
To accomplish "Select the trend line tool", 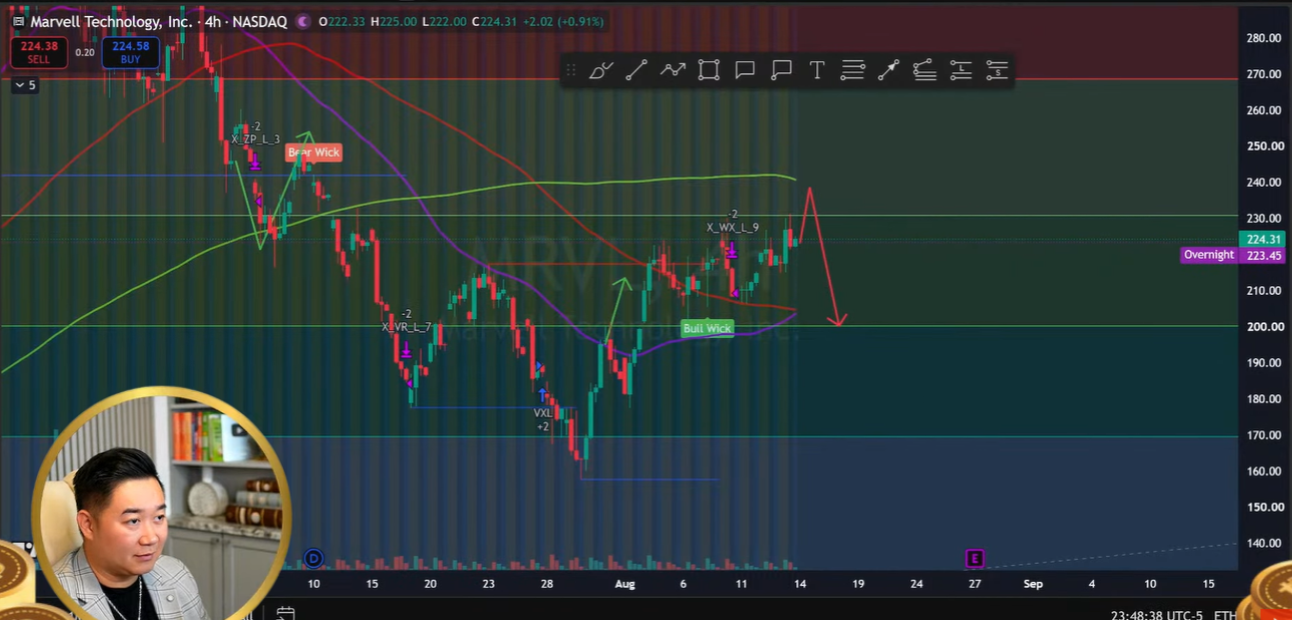I will pos(636,70).
